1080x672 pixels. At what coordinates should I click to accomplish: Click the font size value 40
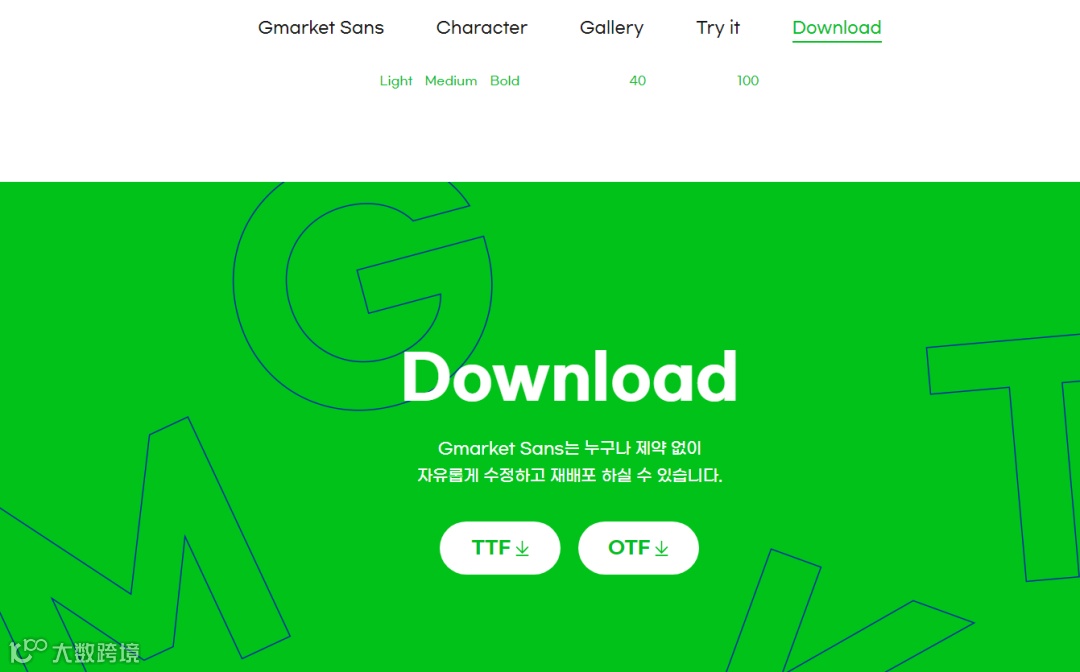pos(638,81)
